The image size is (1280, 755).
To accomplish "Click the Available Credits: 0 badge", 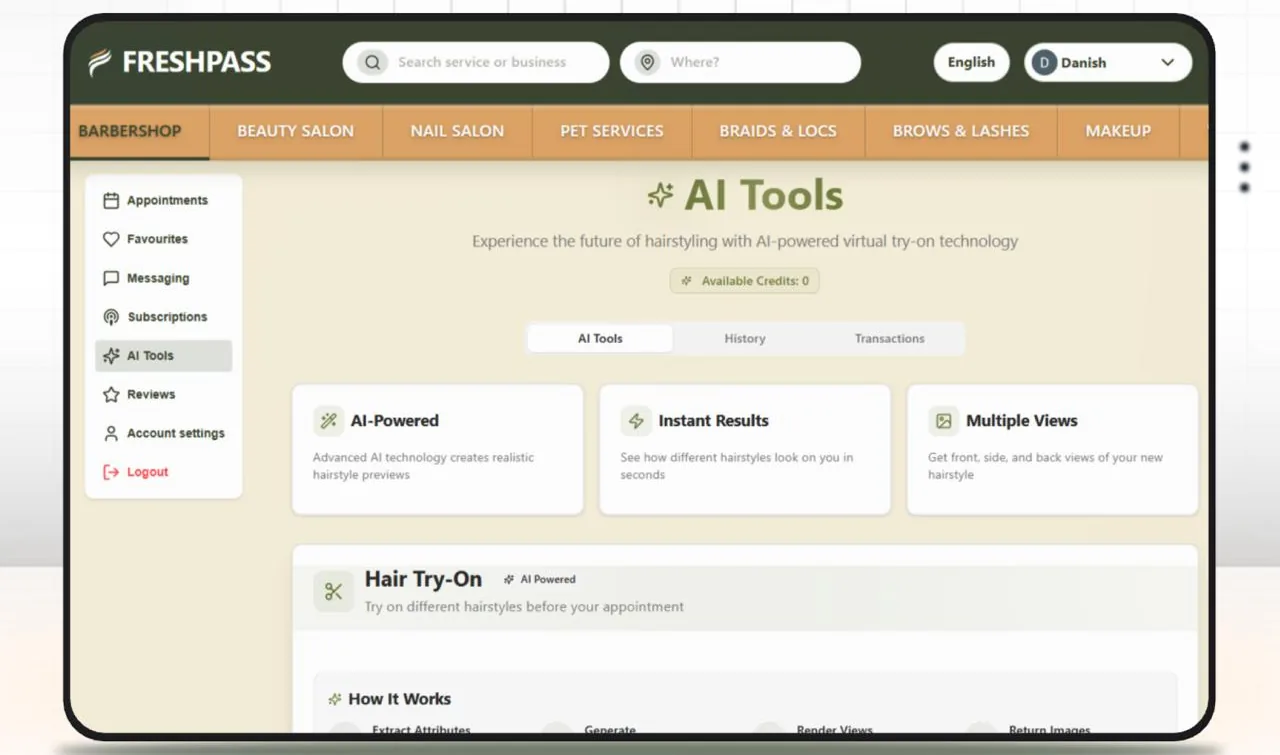I will click(x=745, y=281).
